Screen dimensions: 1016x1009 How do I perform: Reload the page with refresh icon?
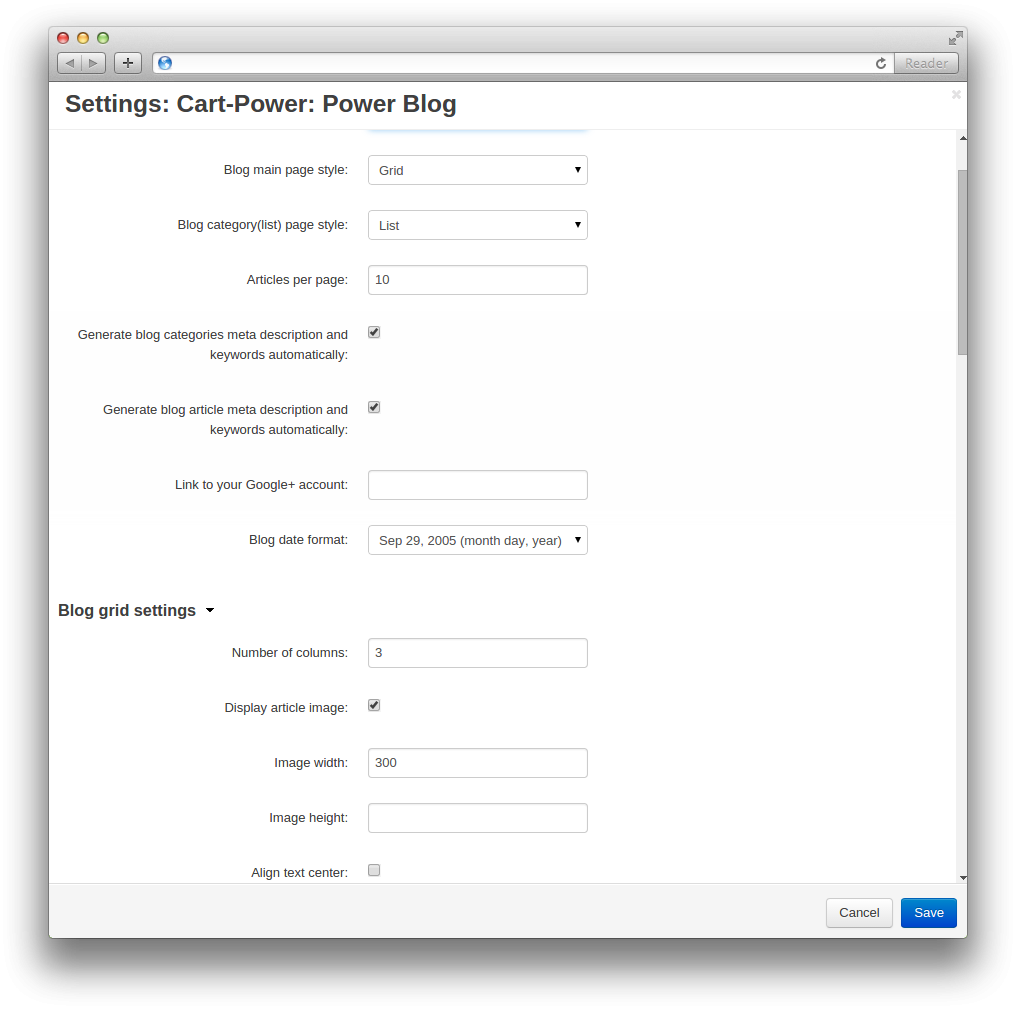881,64
